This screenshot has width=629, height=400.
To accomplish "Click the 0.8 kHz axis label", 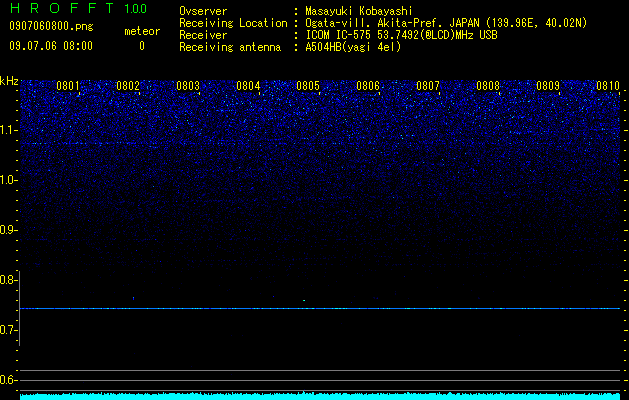I will tap(8, 280).
